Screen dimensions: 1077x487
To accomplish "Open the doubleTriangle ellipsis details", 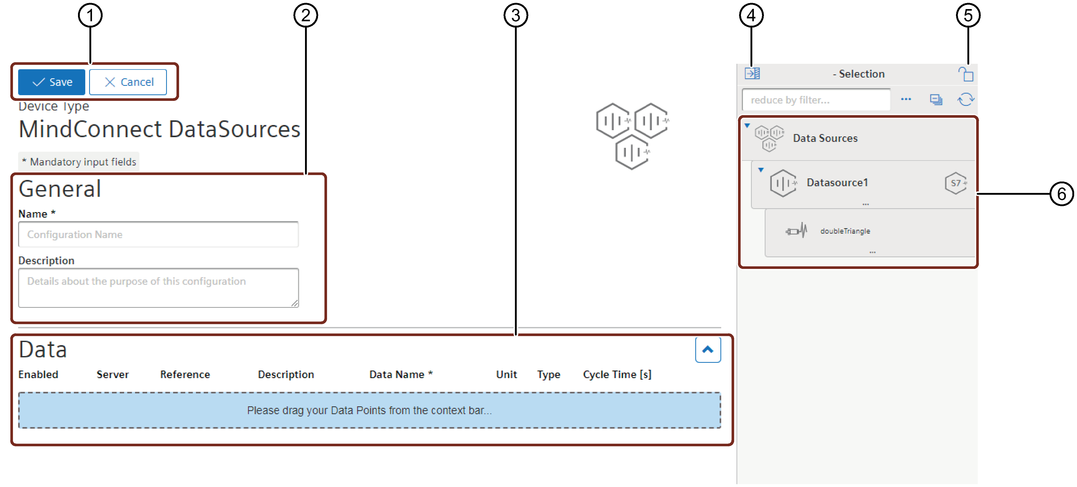I will [x=872, y=252].
